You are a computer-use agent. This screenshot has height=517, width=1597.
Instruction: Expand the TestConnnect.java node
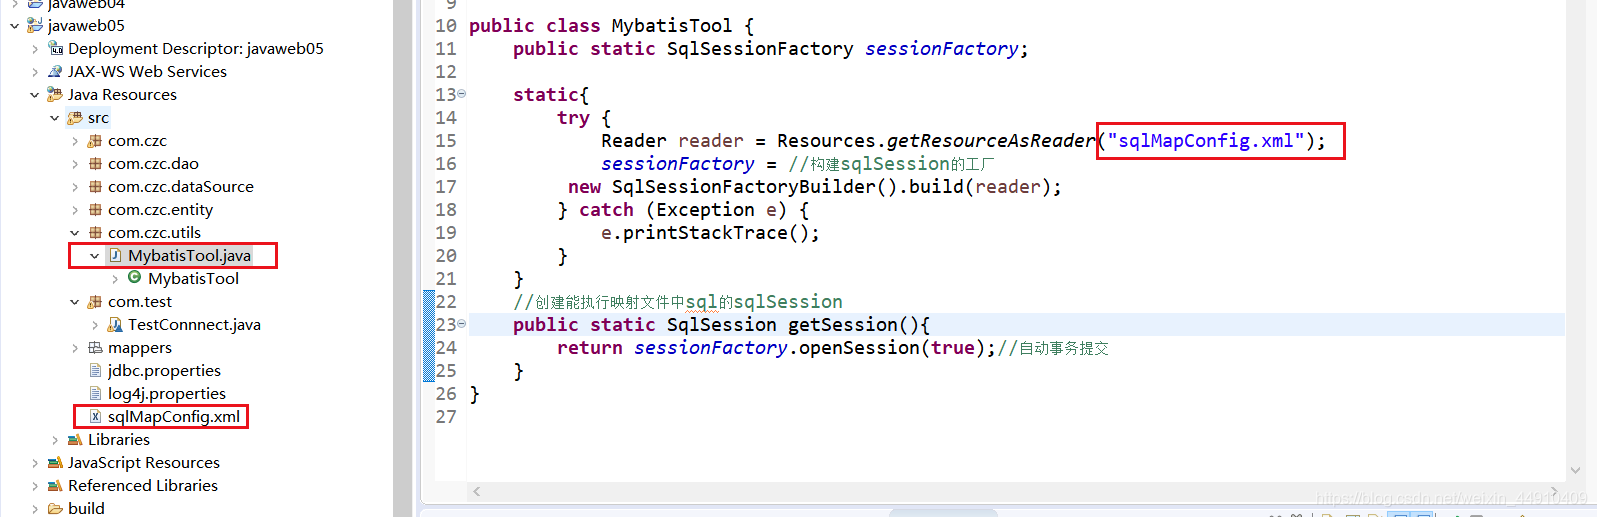click(x=95, y=325)
